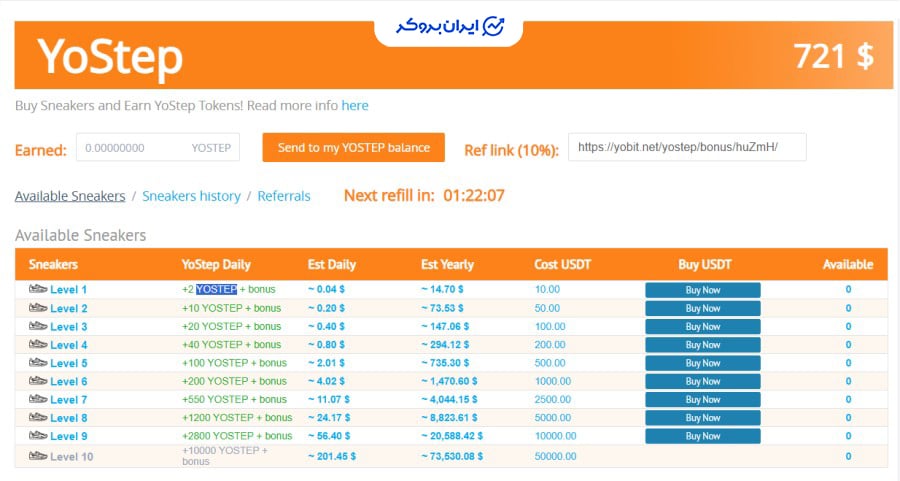
Task: Switch to Sneakers history tab
Action: (x=192, y=196)
